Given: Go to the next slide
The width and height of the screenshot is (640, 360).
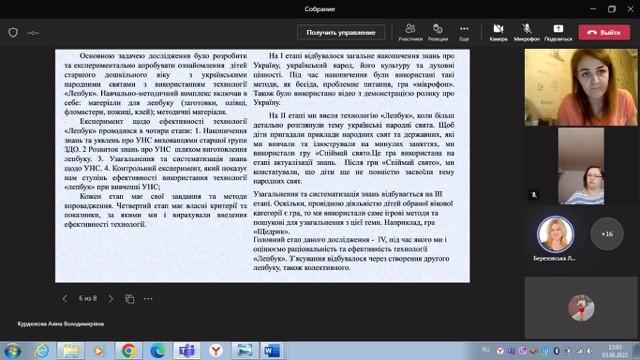Looking at the screenshot, I should tap(111, 299).
